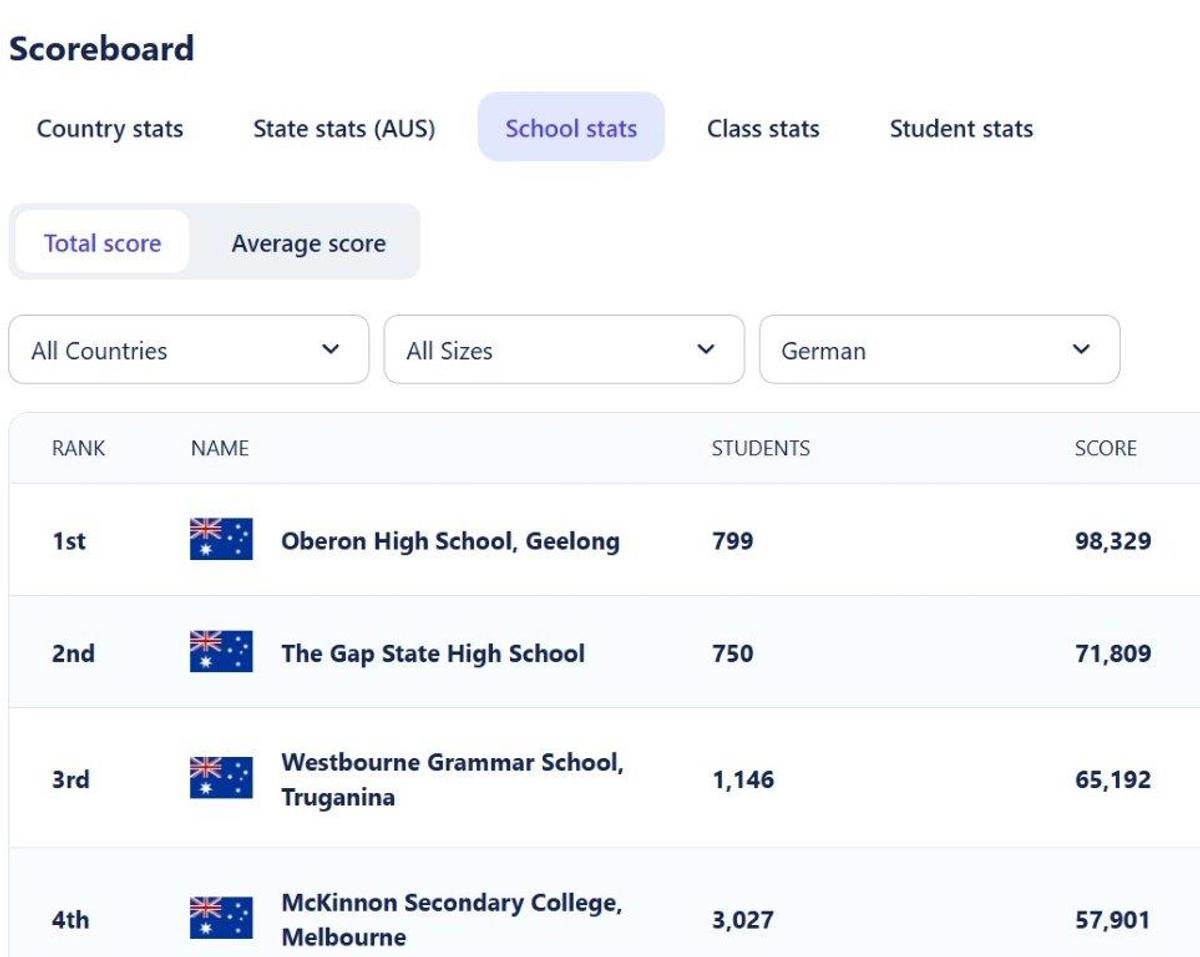Click The Gap State High School name

(x=432, y=653)
